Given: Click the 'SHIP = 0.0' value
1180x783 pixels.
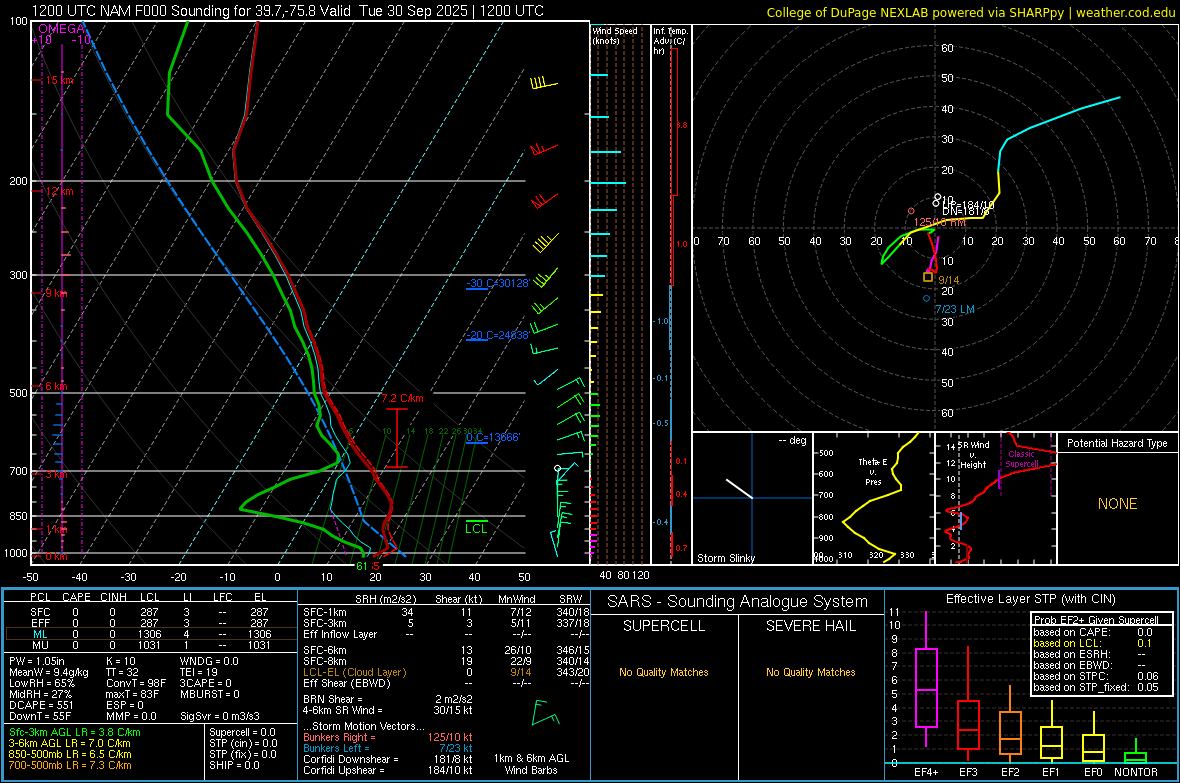Looking at the screenshot, I should click(234, 765).
